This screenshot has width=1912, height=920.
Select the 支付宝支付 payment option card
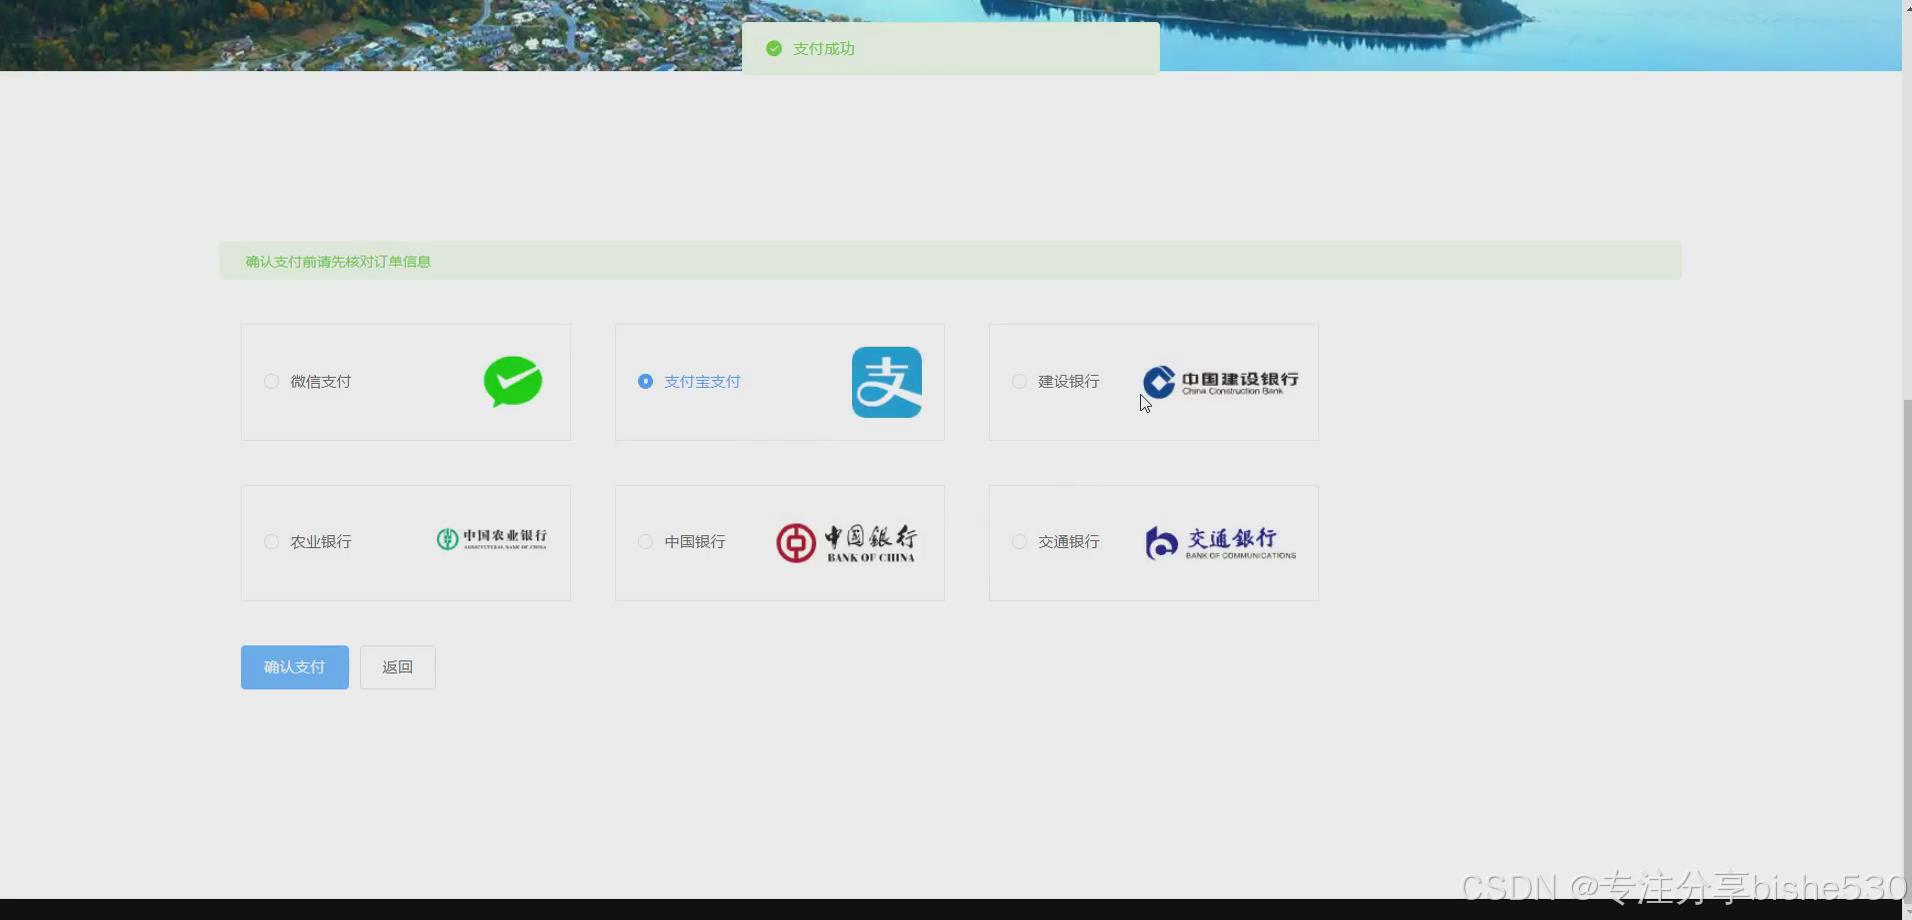[779, 381]
